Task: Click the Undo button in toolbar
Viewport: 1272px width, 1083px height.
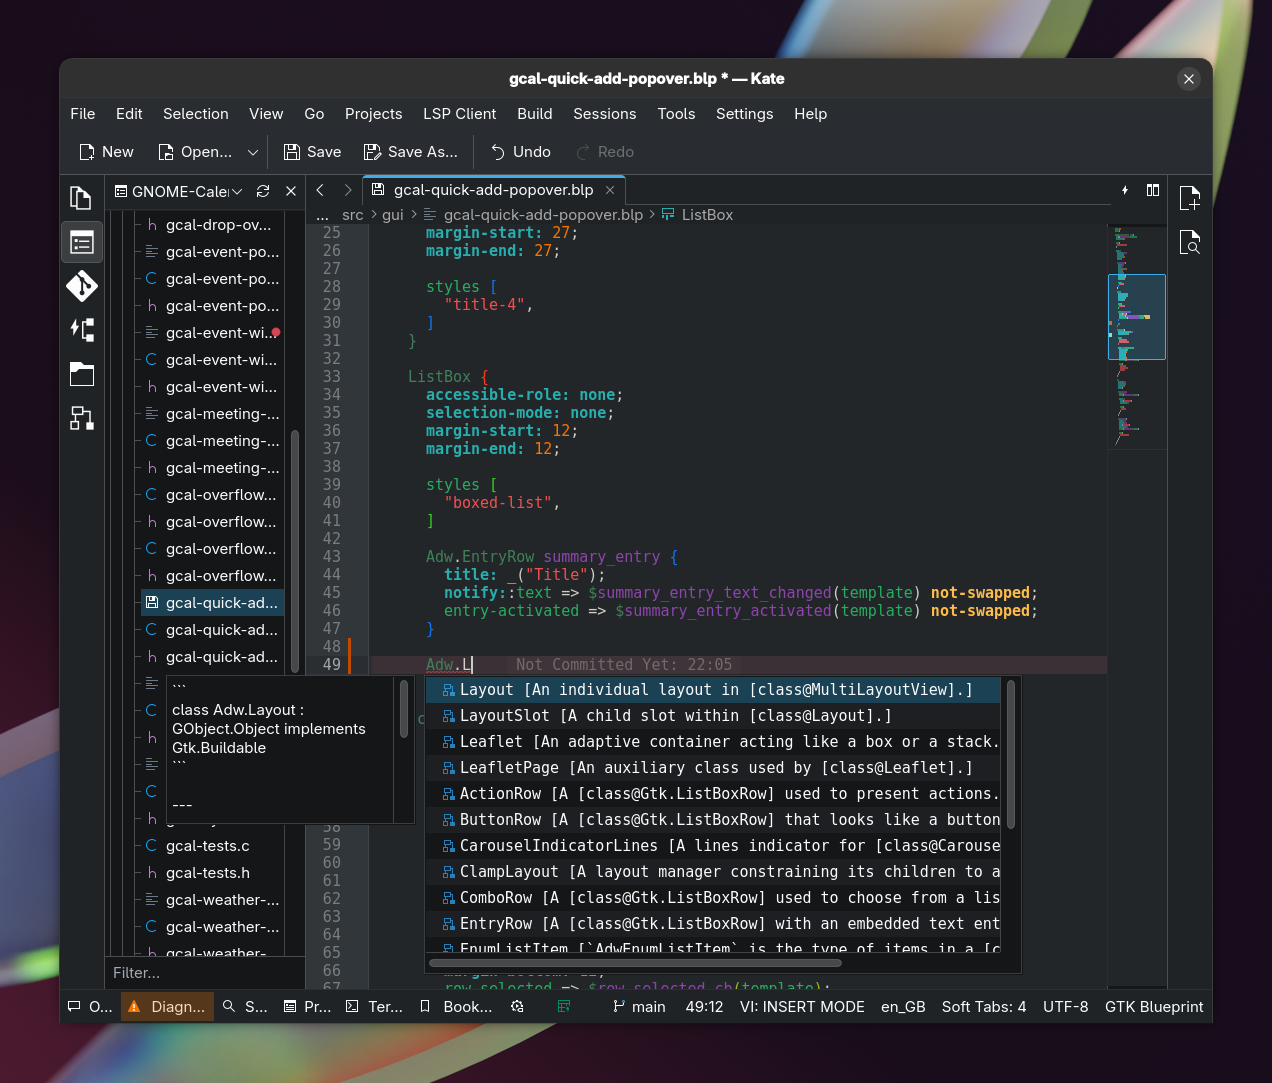Action: coord(520,152)
